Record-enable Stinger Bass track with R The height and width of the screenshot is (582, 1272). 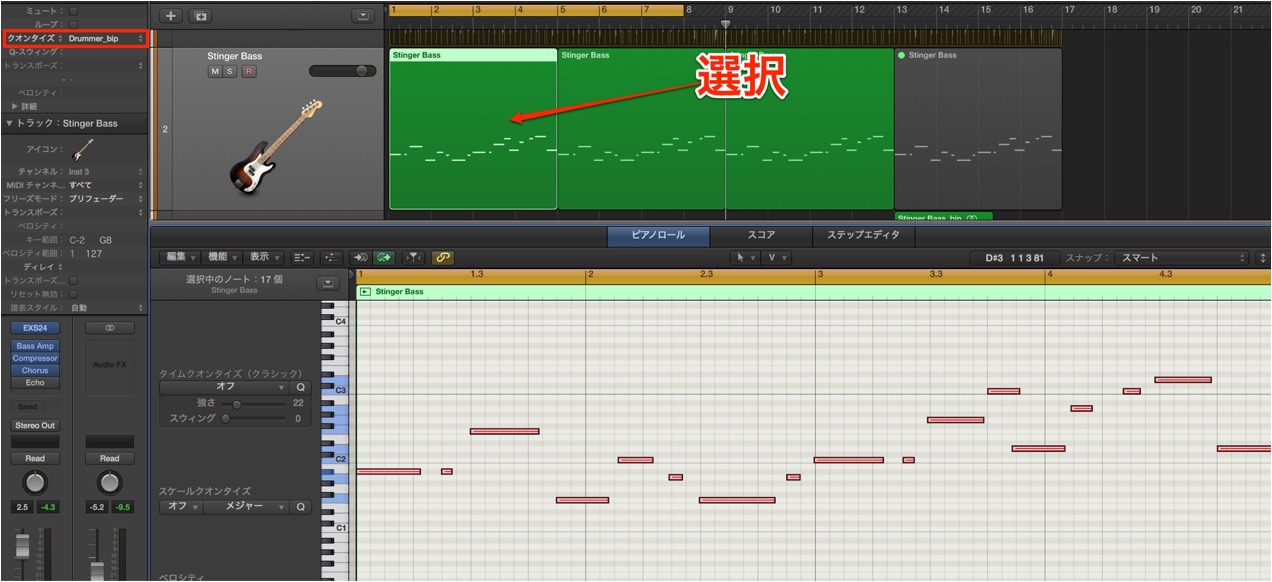click(x=249, y=72)
